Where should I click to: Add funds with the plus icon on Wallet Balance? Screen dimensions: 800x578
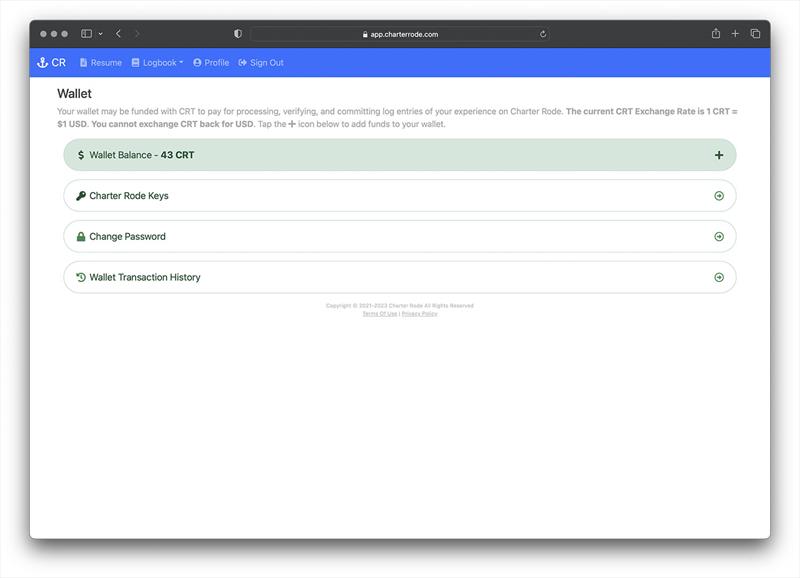719,155
